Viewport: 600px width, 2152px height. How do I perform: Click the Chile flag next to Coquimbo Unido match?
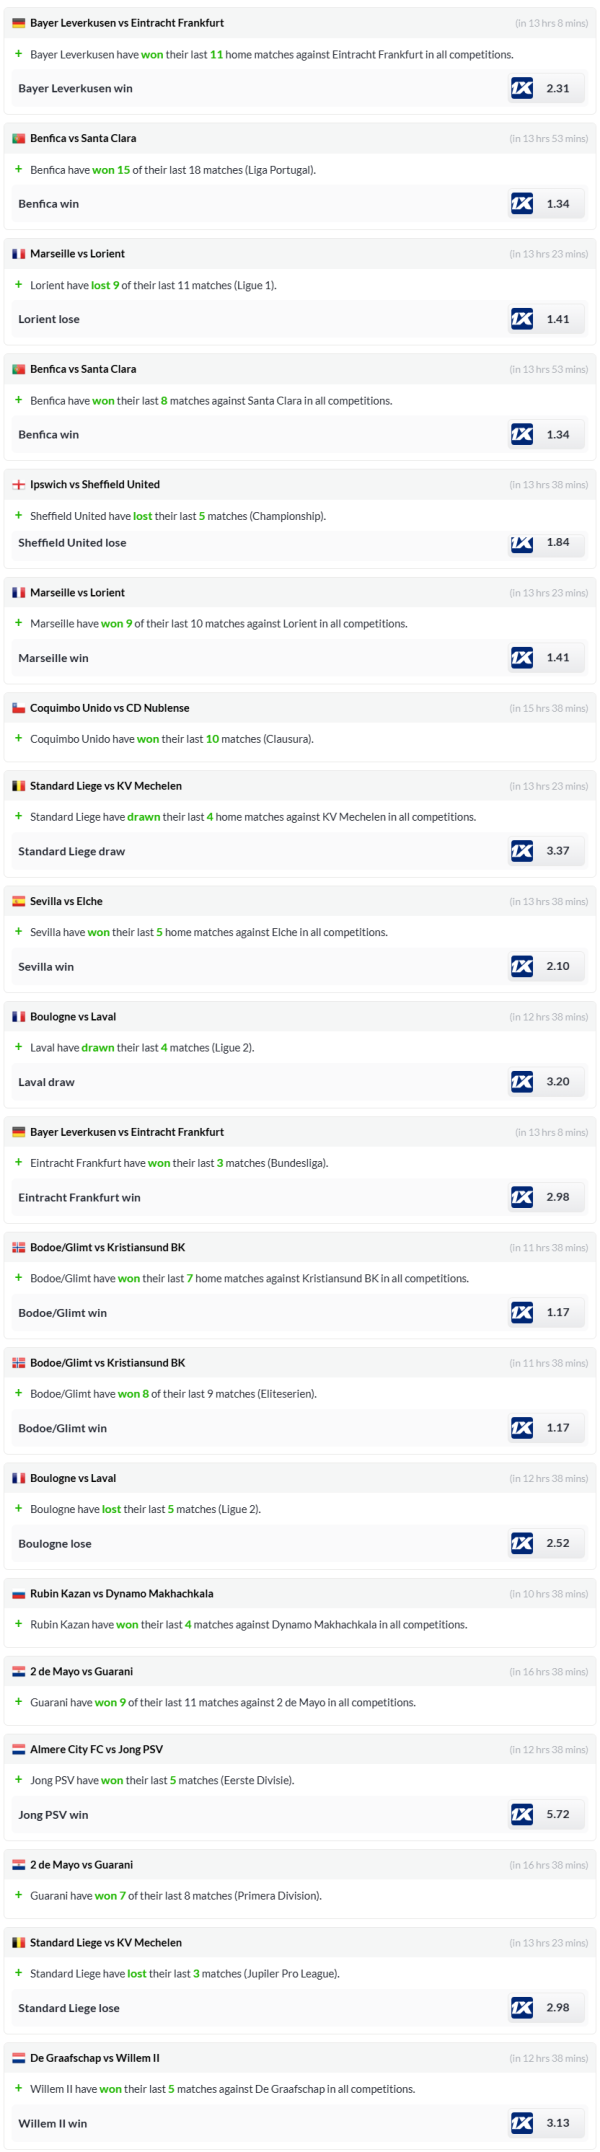pos(18,708)
